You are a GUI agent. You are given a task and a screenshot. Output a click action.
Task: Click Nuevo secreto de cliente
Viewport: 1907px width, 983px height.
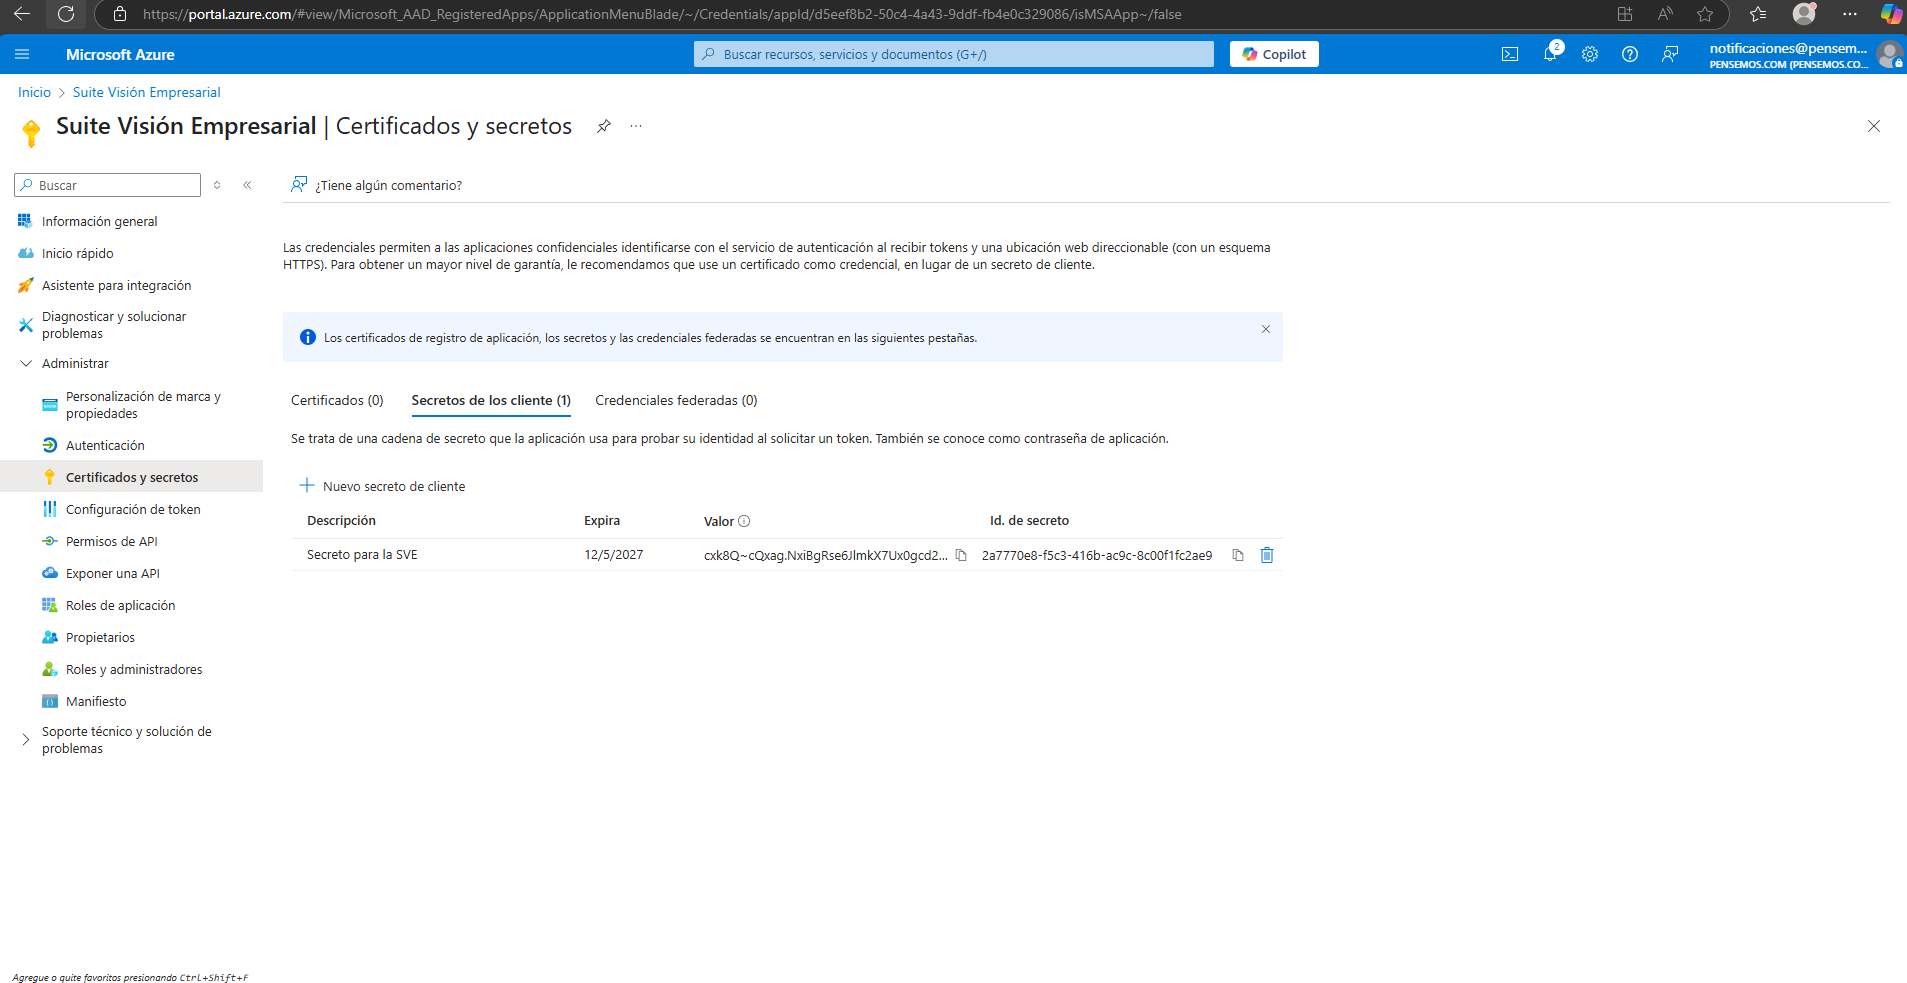383,486
